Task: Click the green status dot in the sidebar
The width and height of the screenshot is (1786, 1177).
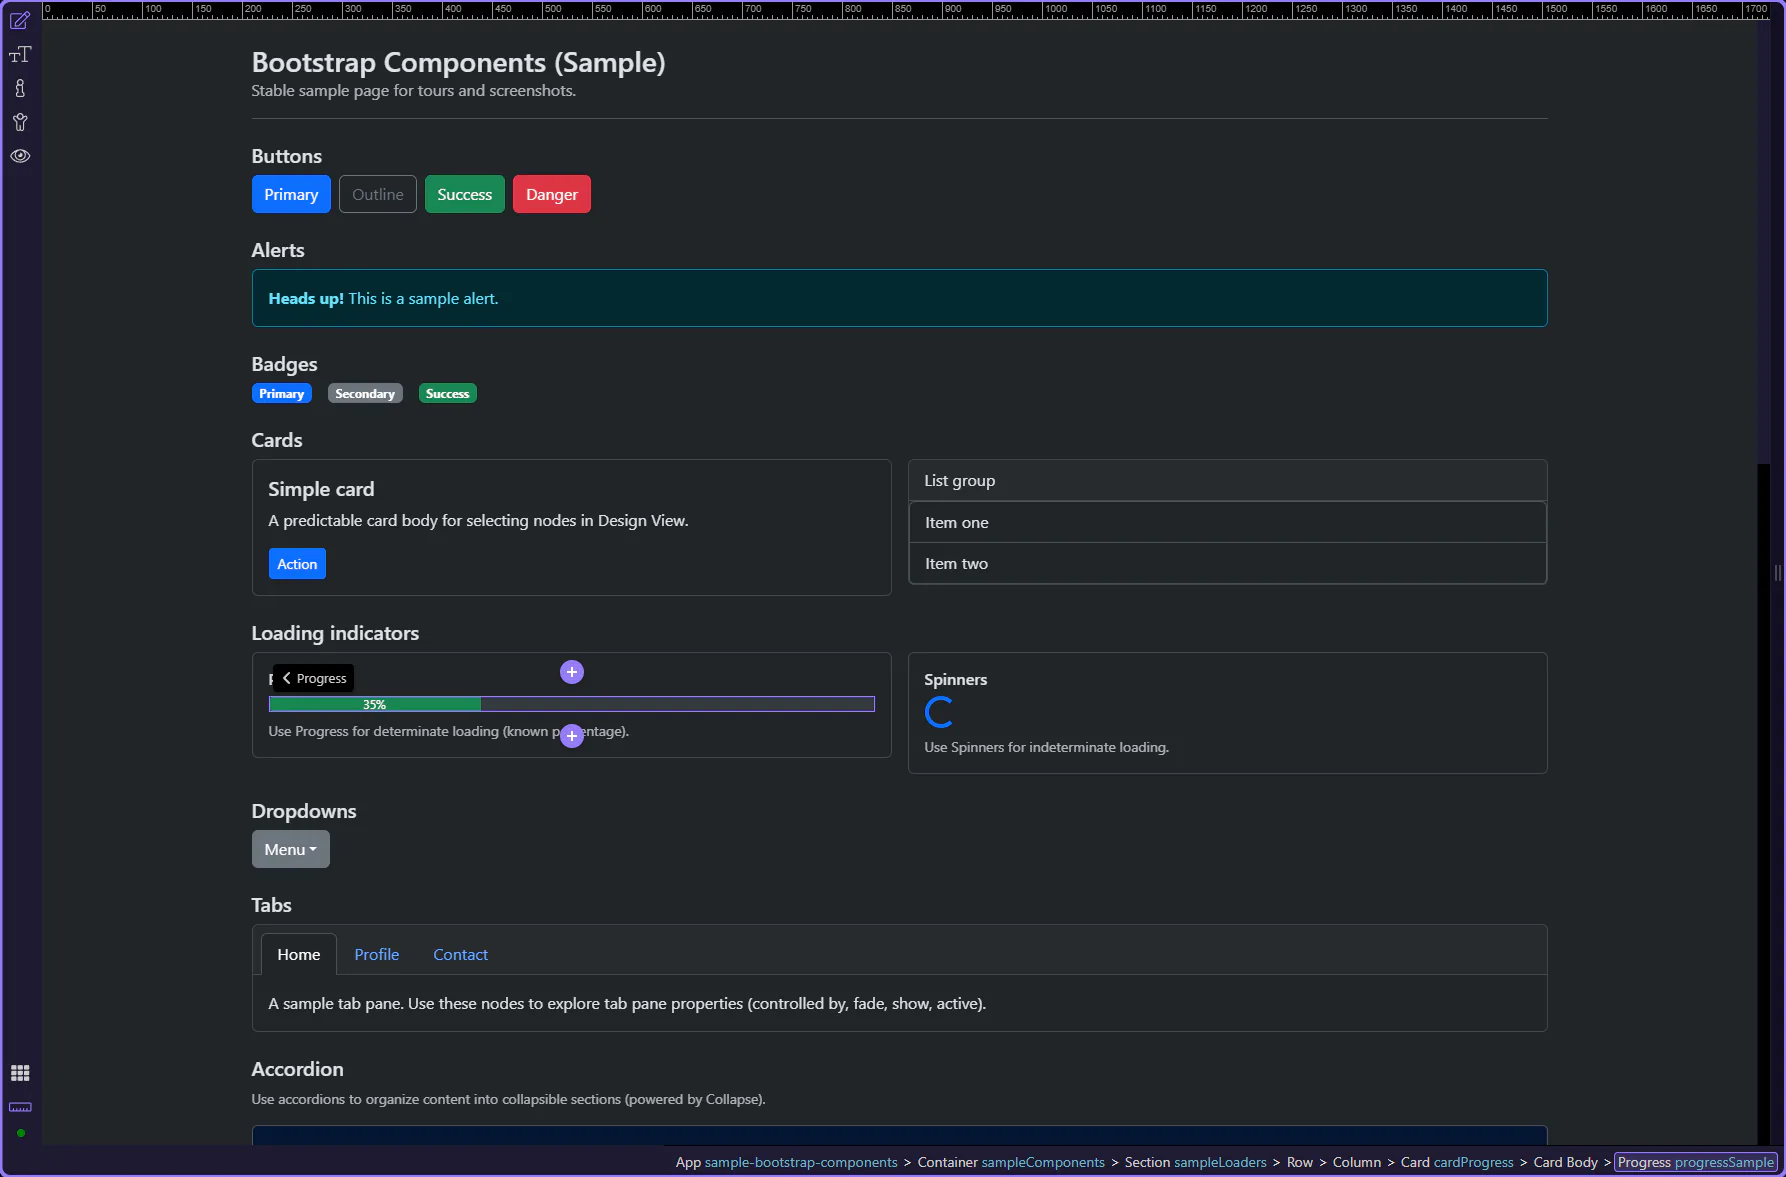Action: pyautogui.click(x=21, y=1133)
